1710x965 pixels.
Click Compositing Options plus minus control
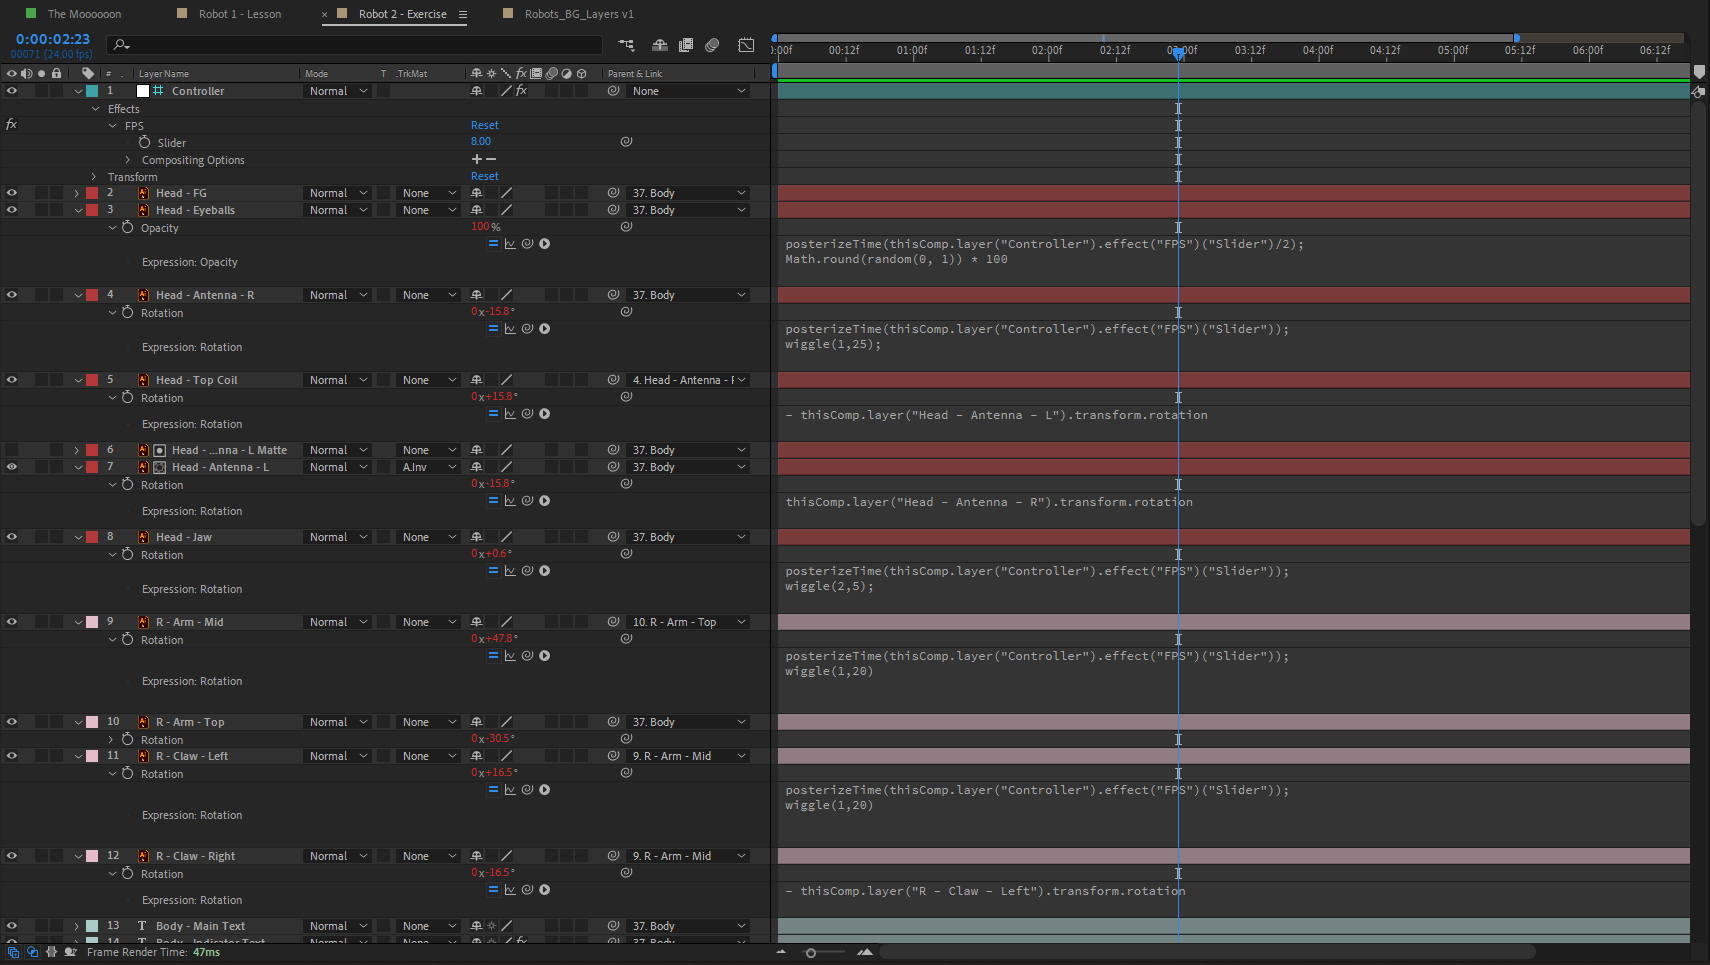click(x=484, y=159)
